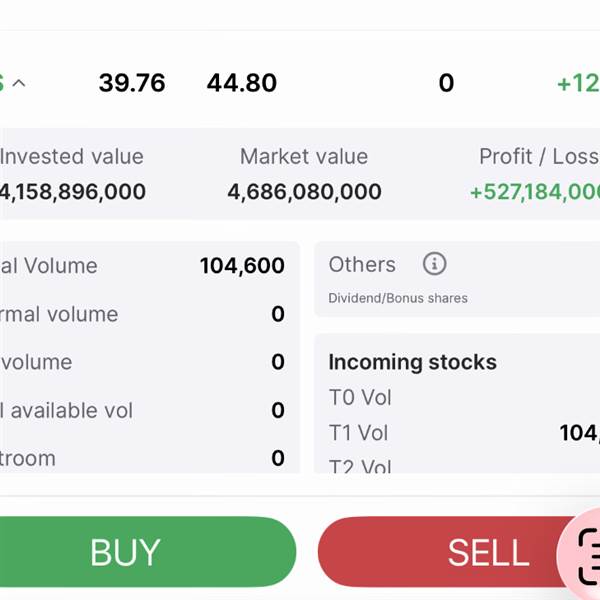600x600 pixels.
Task: Tap the Total Volume 104,600 value
Action: coord(242,266)
